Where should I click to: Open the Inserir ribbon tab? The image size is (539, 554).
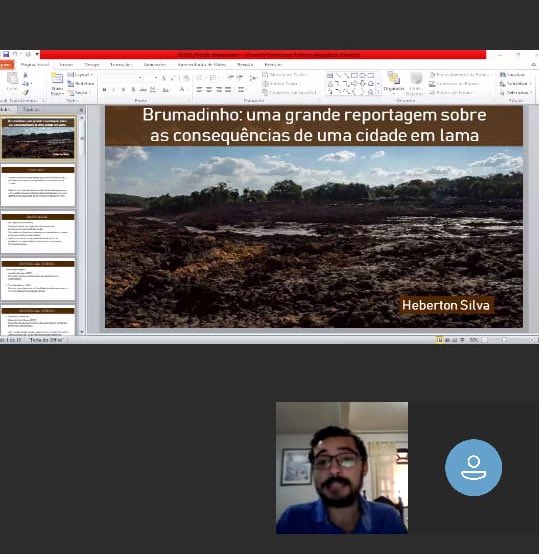(66, 65)
